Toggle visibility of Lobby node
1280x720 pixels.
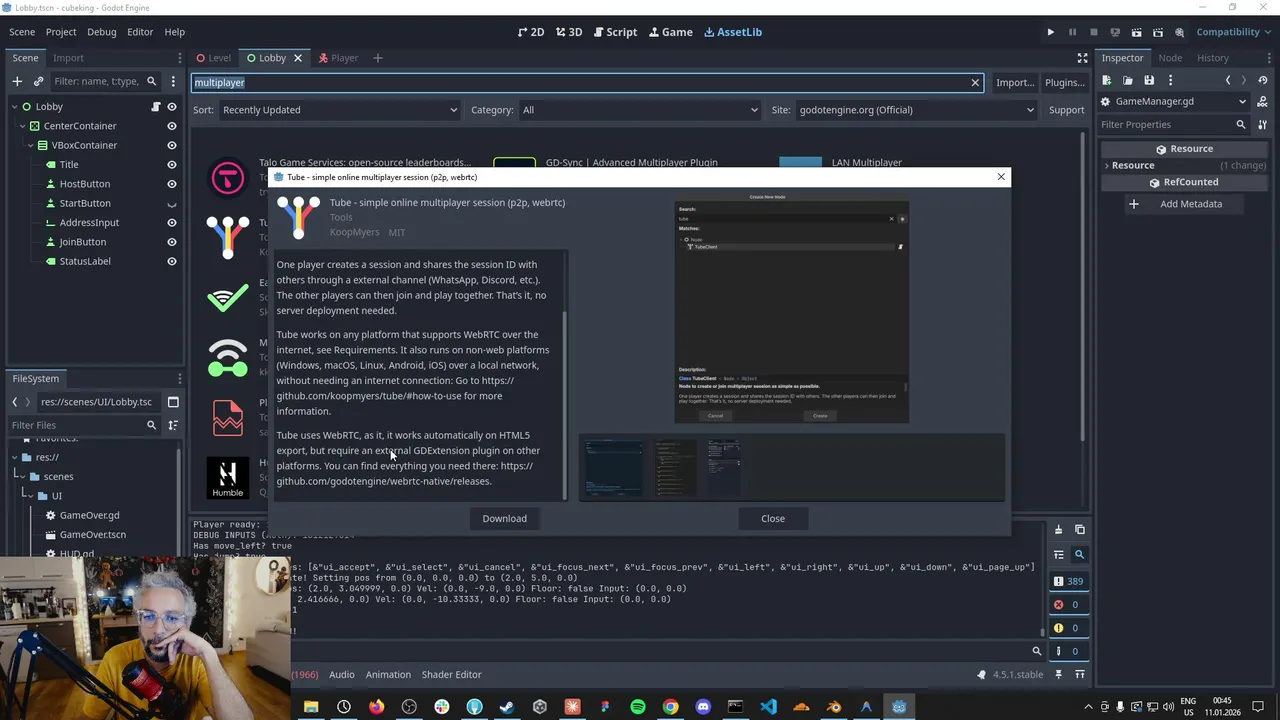click(x=172, y=107)
